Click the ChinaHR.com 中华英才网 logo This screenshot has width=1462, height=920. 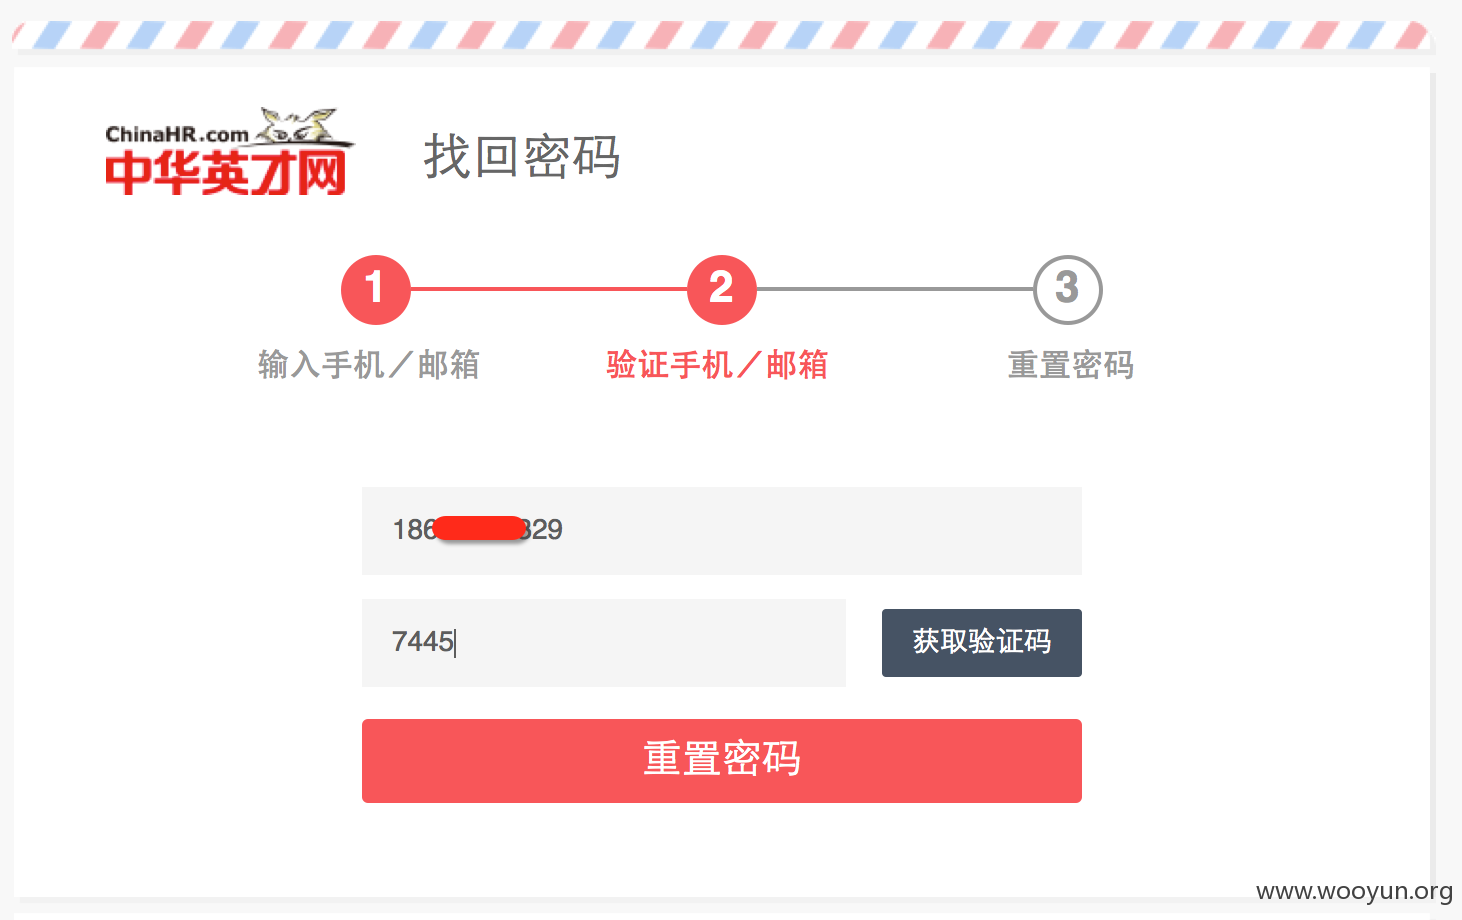[227, 151]
